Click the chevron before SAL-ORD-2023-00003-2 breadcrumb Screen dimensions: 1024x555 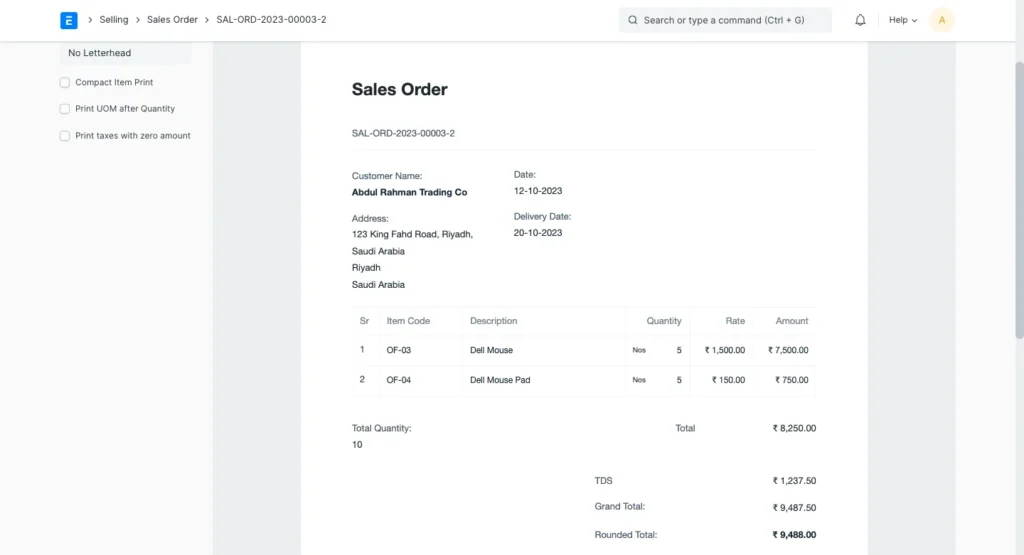(x=207, y=20)
